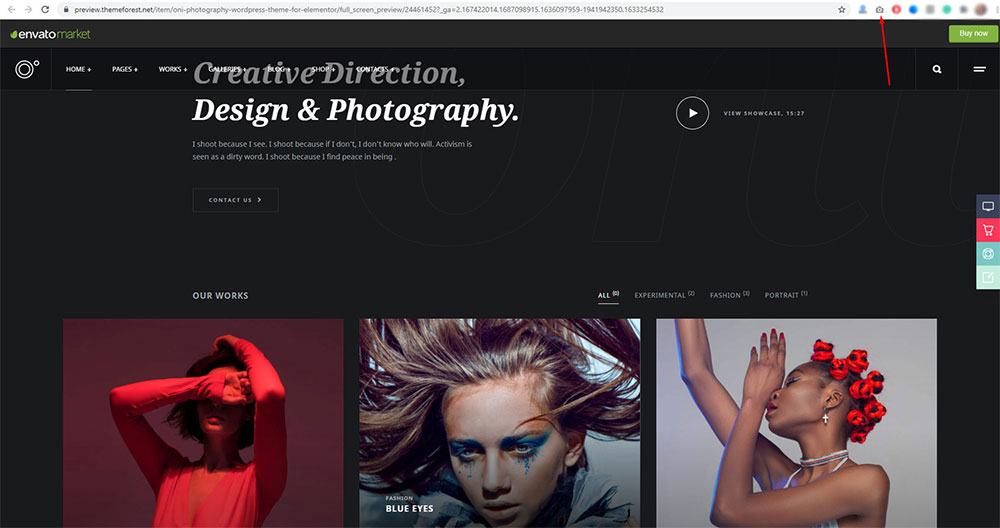Open the support lifebuoy sidebar icon

[988, 254]
